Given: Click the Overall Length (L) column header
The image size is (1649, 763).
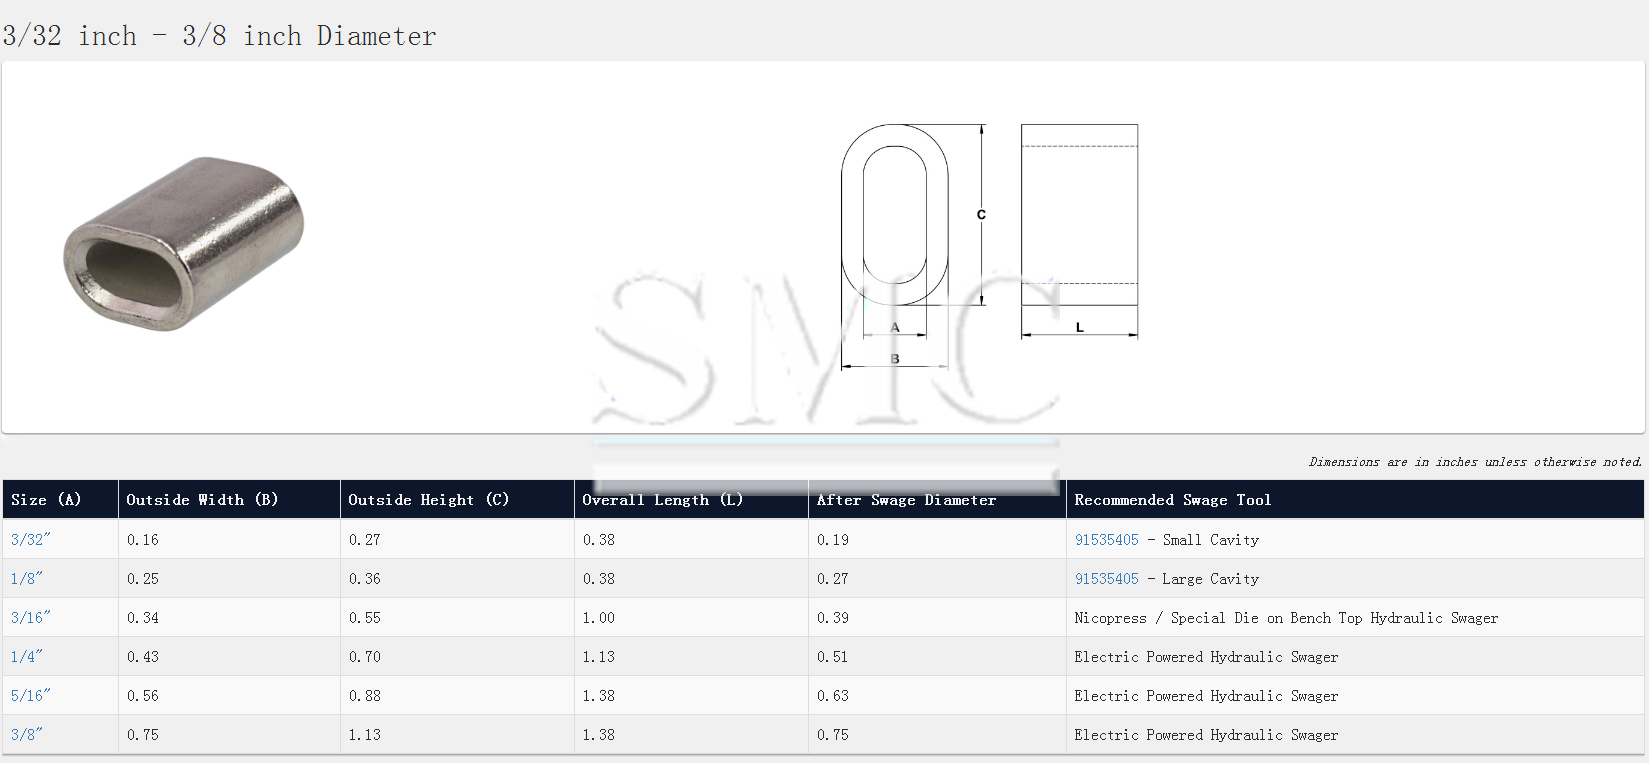Looking at the screenshot, I should tap(662, 500).
